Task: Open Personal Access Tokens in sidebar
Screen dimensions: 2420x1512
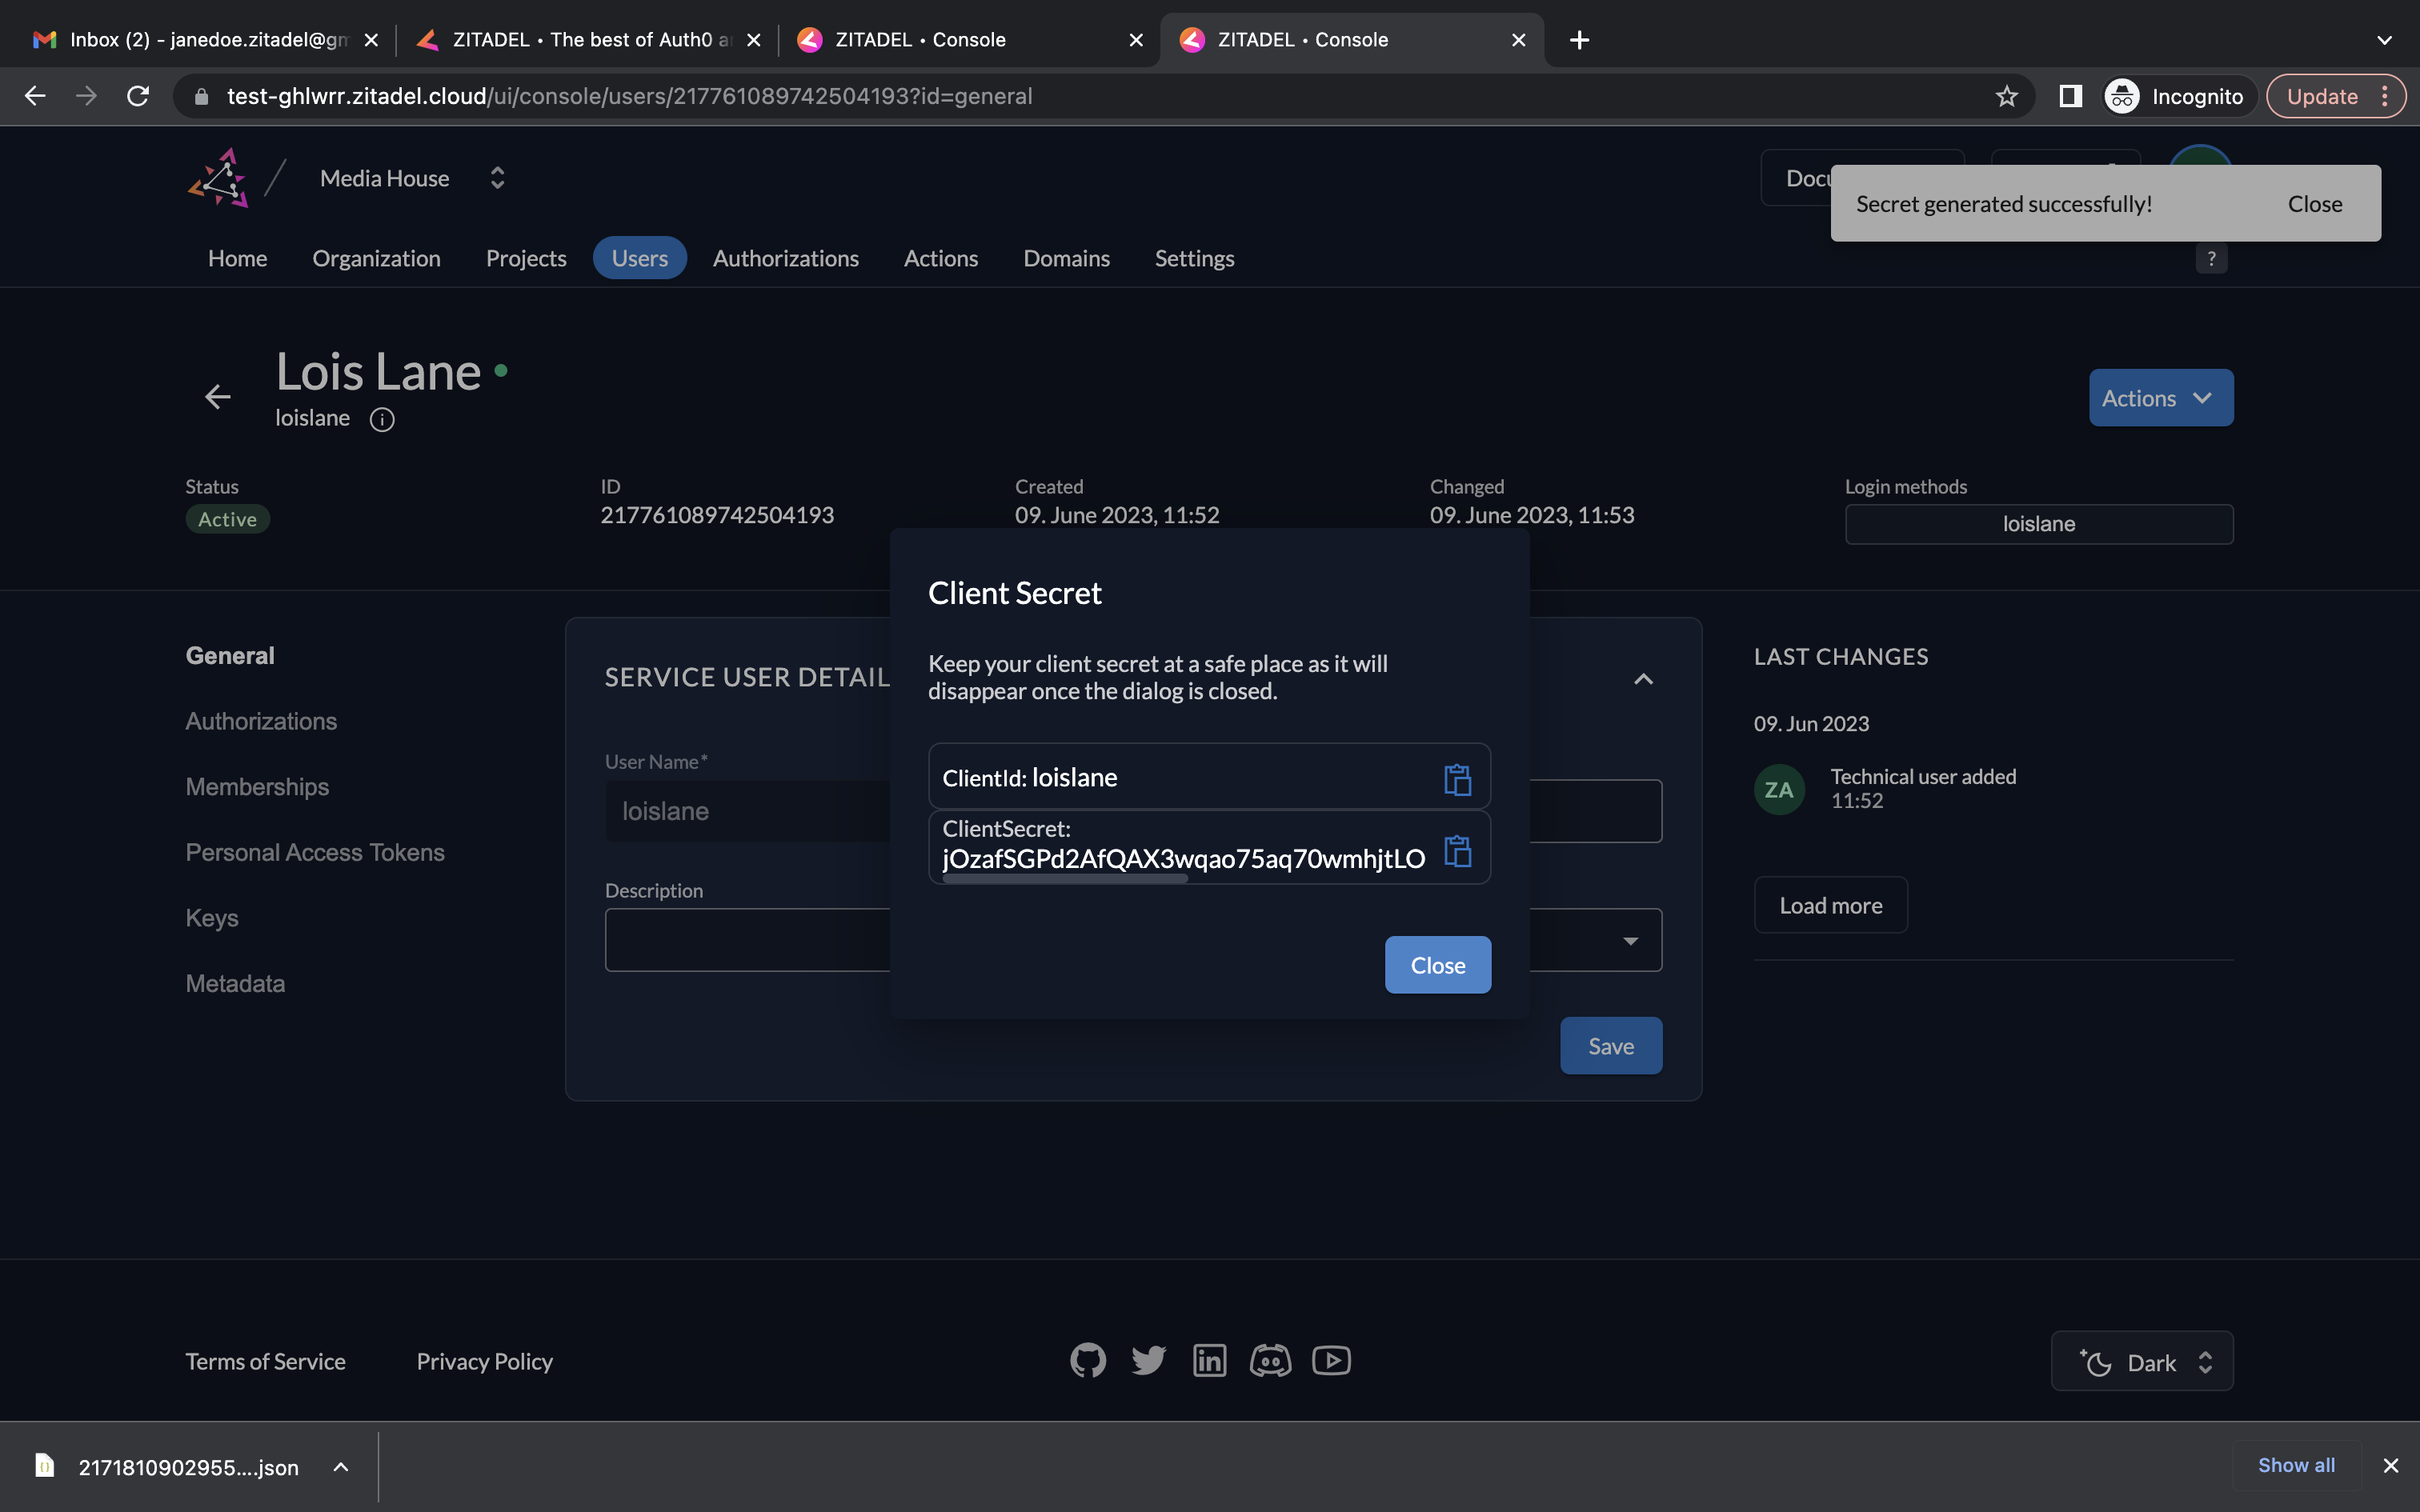Action: [315, 852]
